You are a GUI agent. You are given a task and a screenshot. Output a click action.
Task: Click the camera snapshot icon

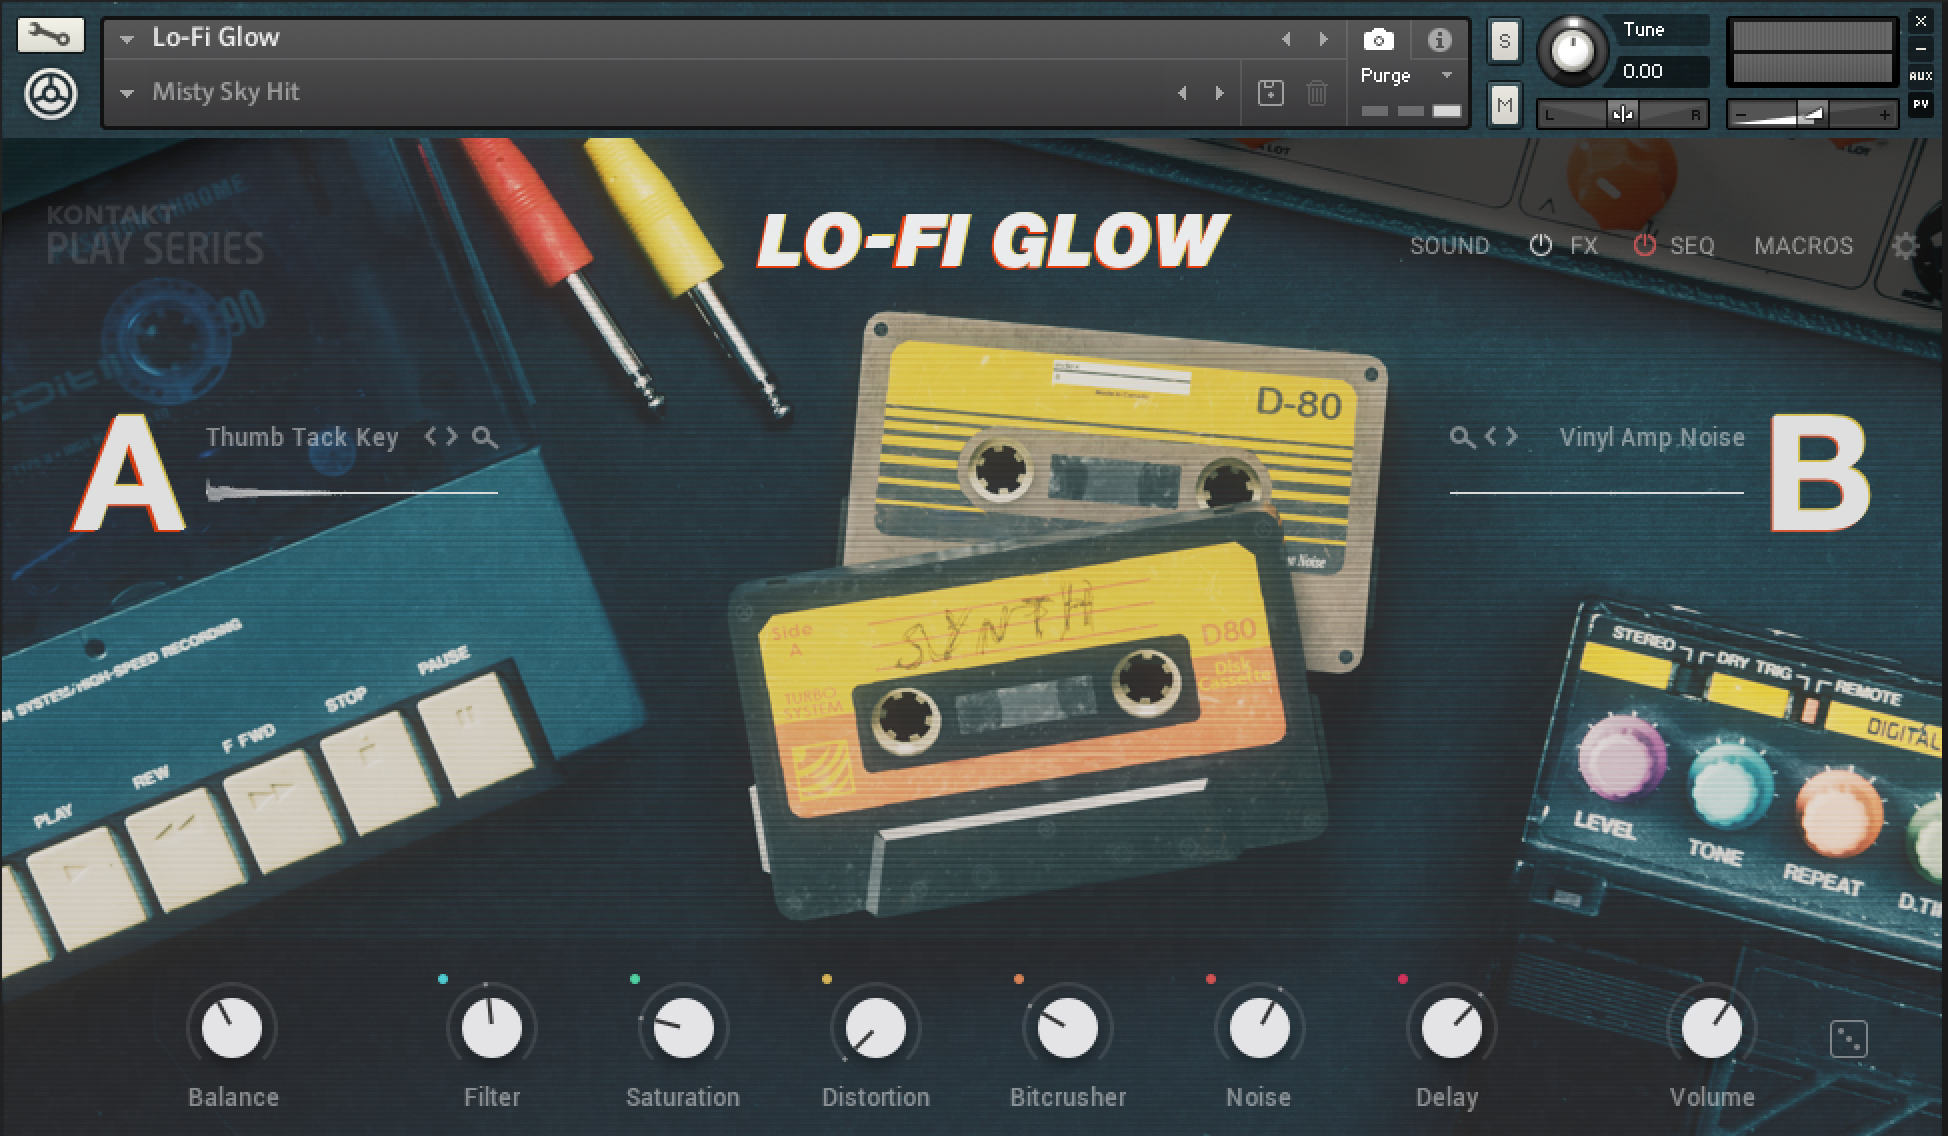point(1378,39)
